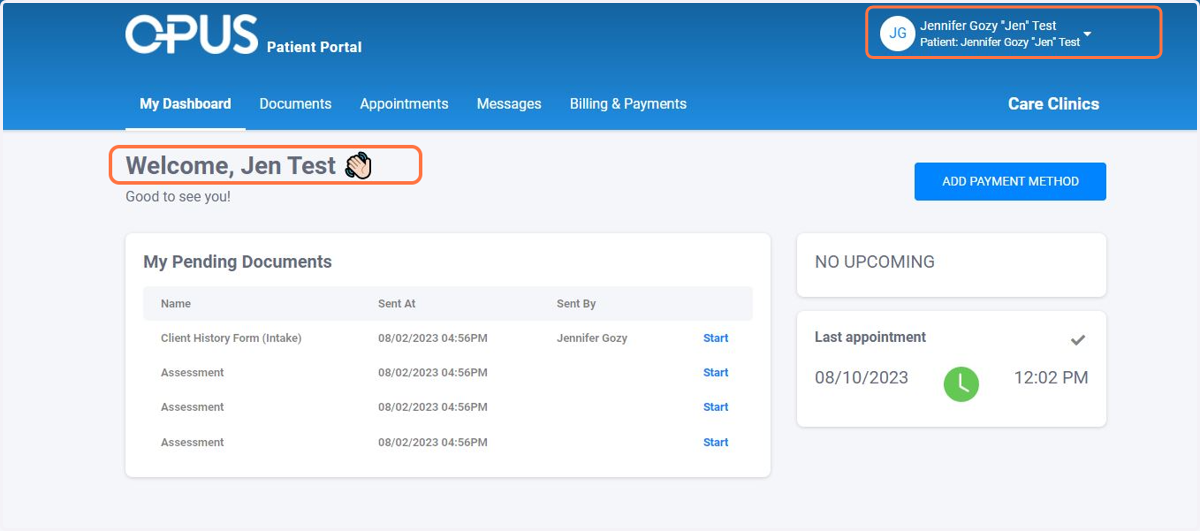Click the Care Clinics label
1200x531 pixels.
[x=1053, y=104]
